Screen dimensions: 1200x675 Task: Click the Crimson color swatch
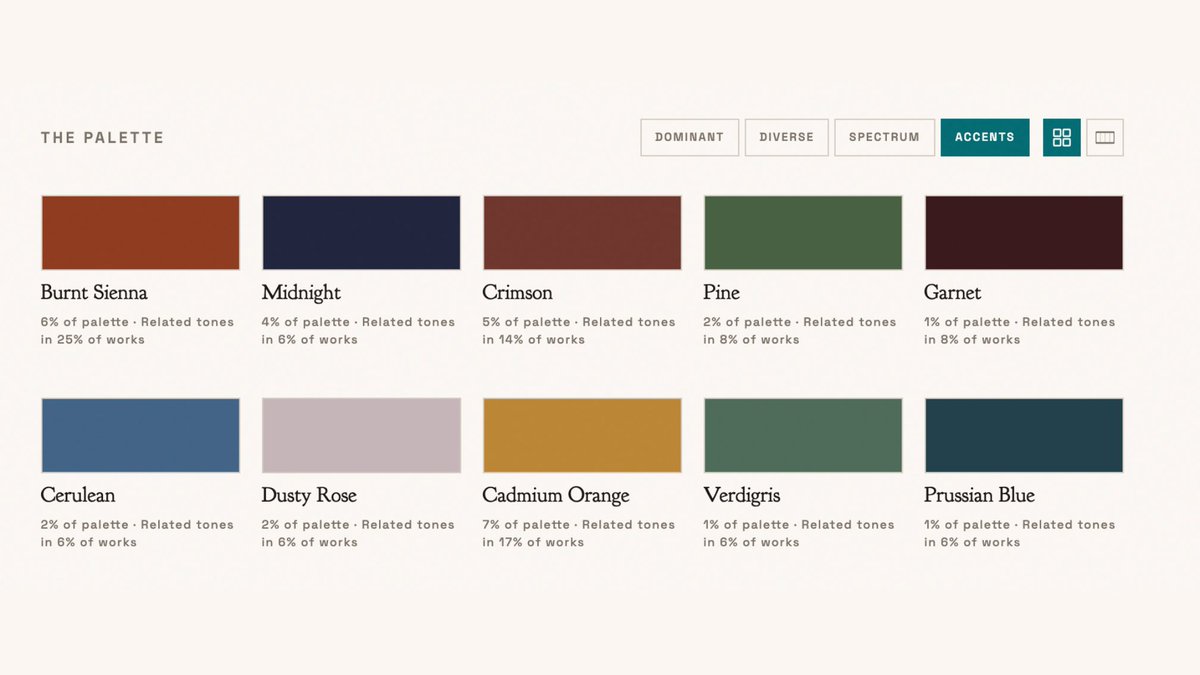[582, 232]
